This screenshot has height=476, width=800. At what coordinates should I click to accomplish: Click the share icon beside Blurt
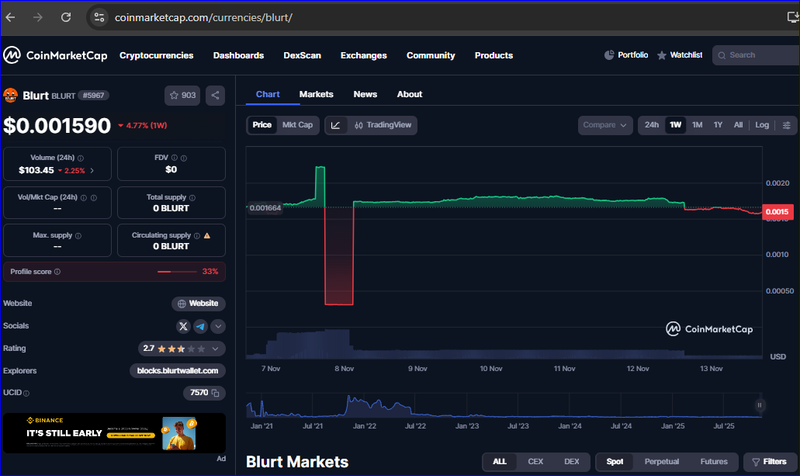point(216,96)
